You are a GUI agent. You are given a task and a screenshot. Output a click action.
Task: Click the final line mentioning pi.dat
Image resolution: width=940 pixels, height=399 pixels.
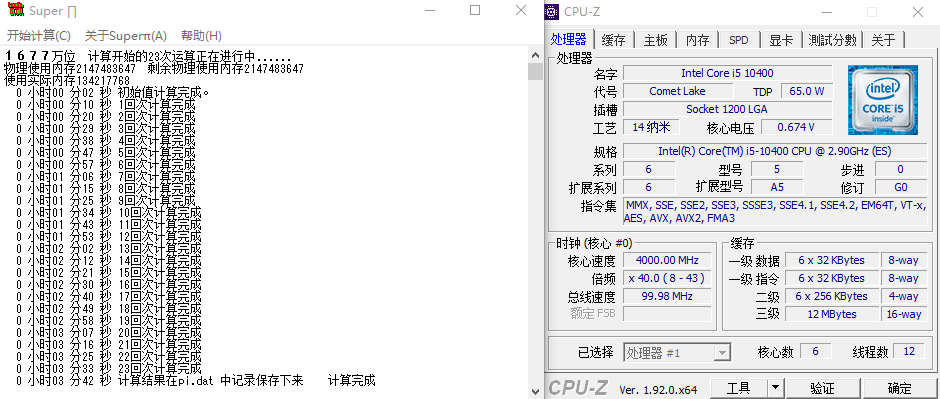click(195, 380)
